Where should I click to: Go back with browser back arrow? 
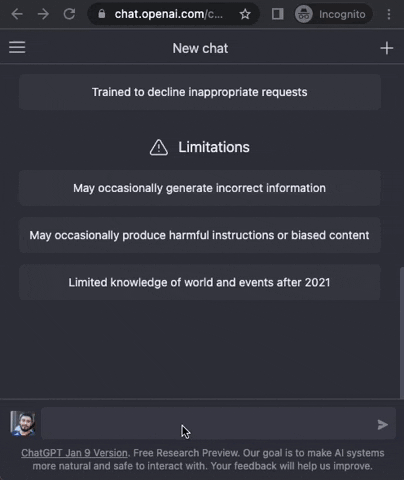17,14
